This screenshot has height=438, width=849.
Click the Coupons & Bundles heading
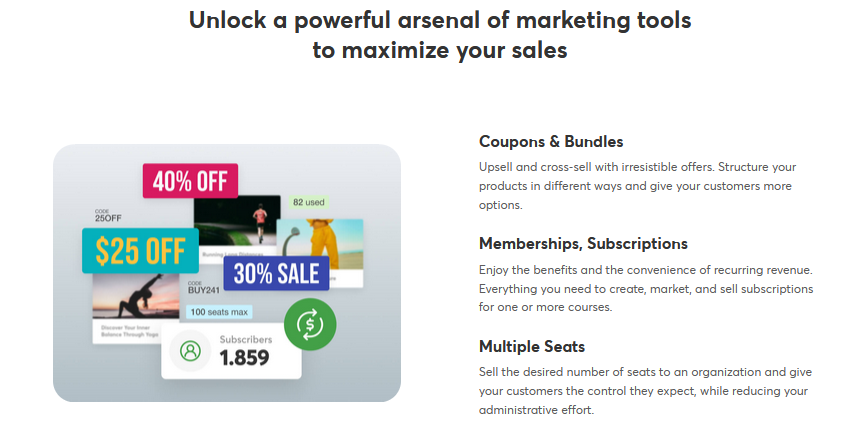click(x=551, y=142)
